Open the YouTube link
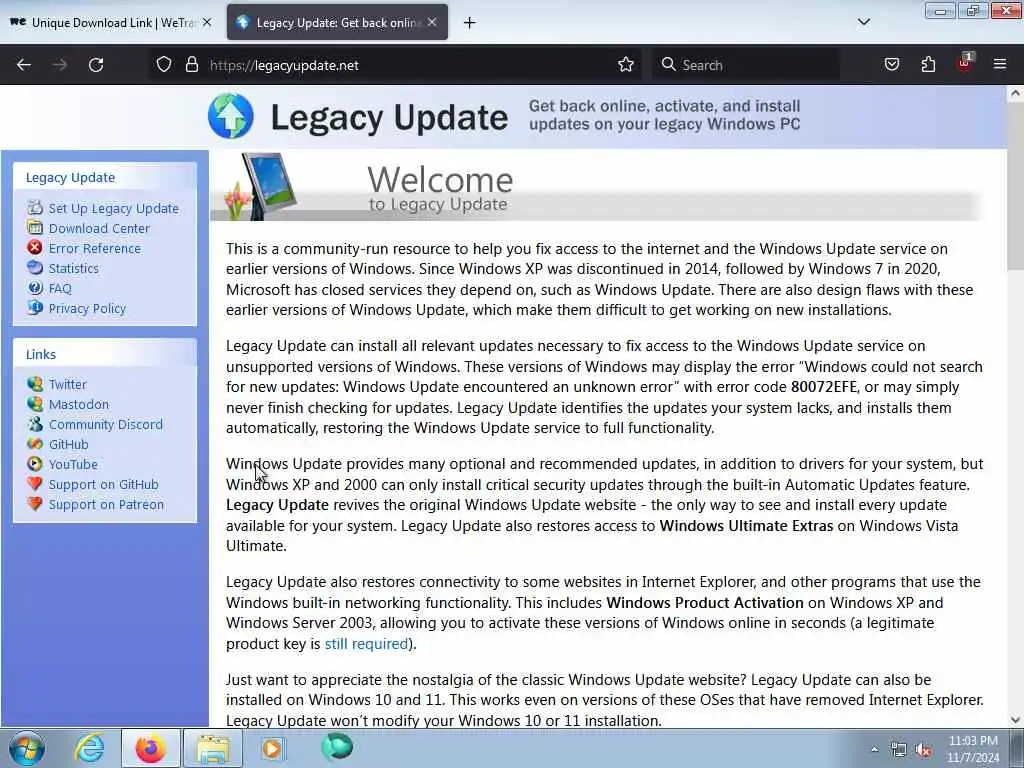Screen dimensions: 1024x768 pyautogui.click(x=73, y=464)
